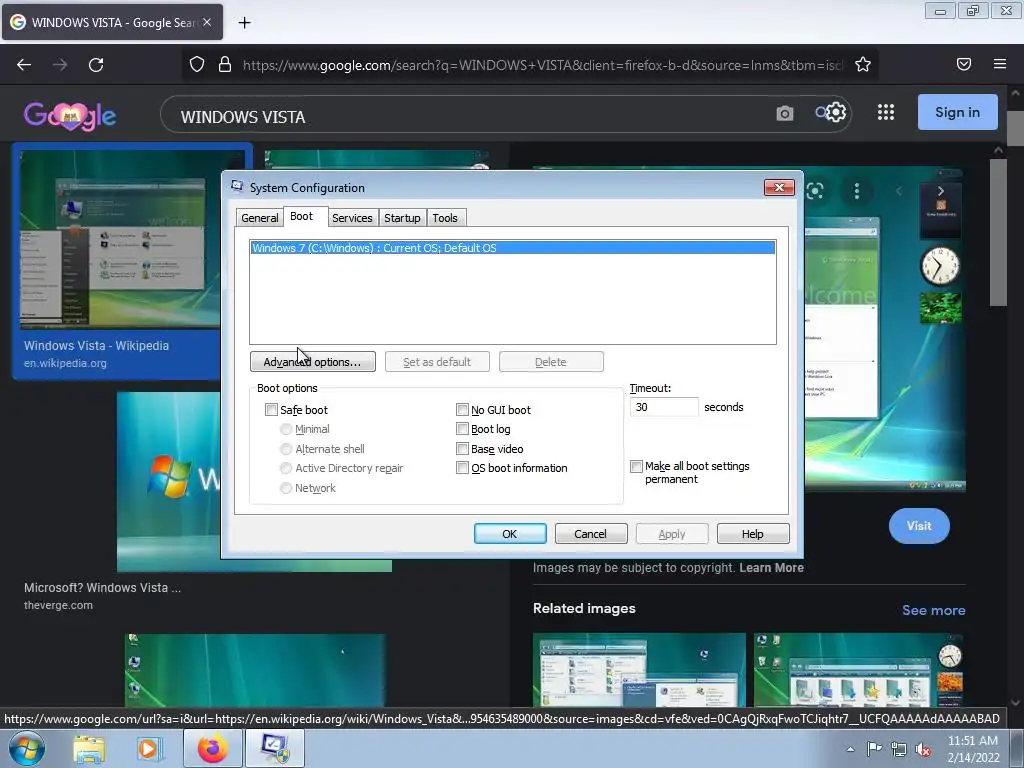Go back in Firefox history
The image size is (1024, 768).
click(x=24, y=65)
